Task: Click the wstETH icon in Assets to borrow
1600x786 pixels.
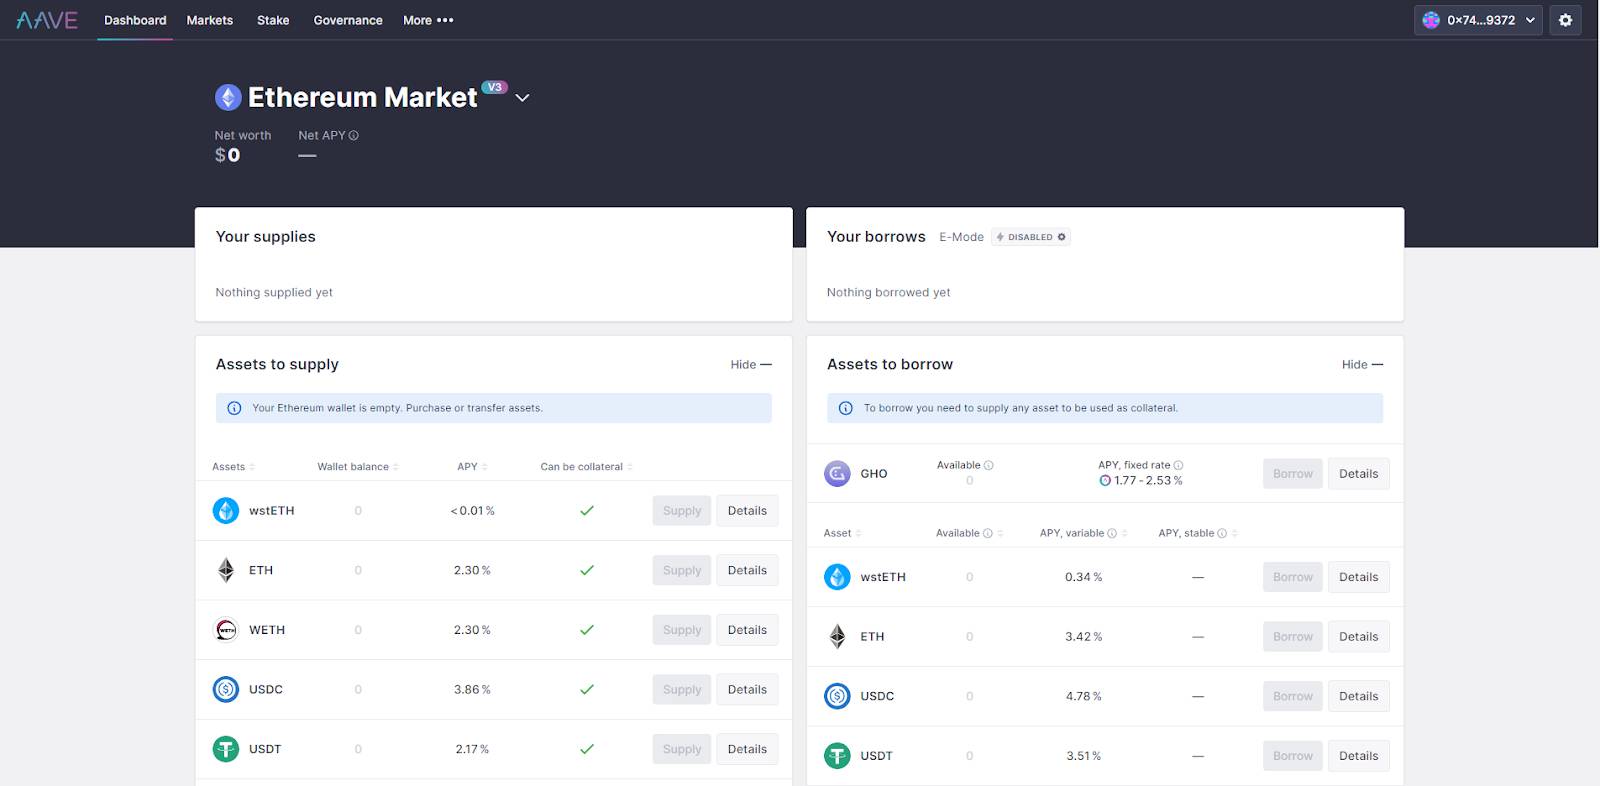Action: point(837,577)
